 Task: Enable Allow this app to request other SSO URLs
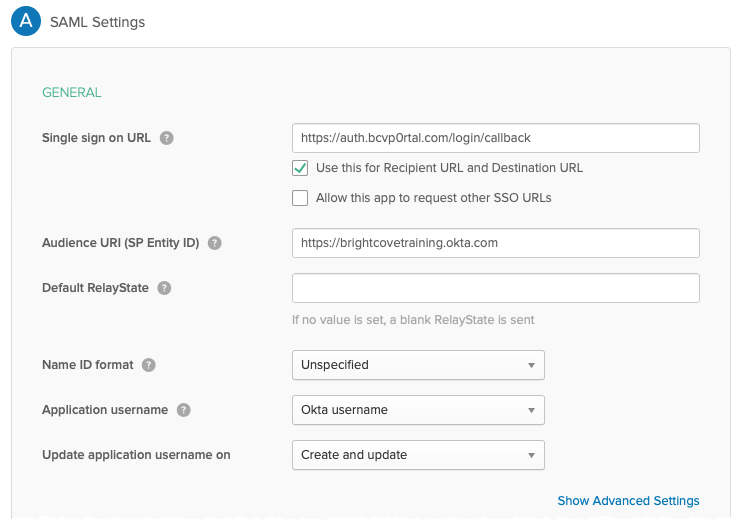click(x=300, y=198)
